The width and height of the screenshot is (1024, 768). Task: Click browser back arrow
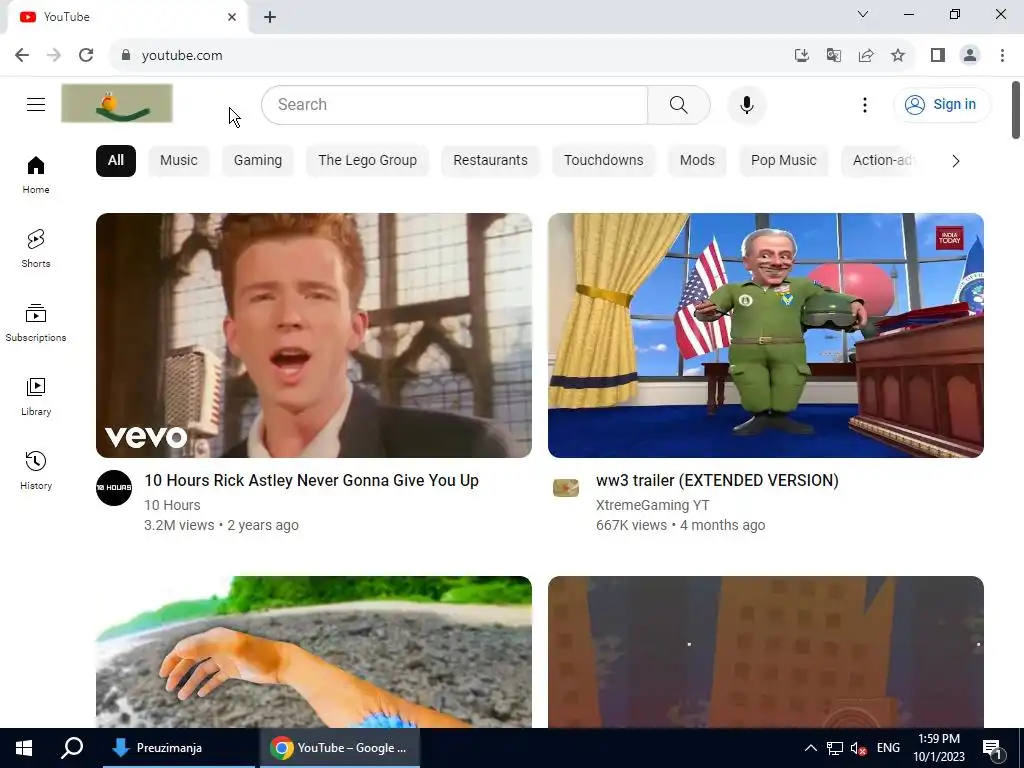22,55
